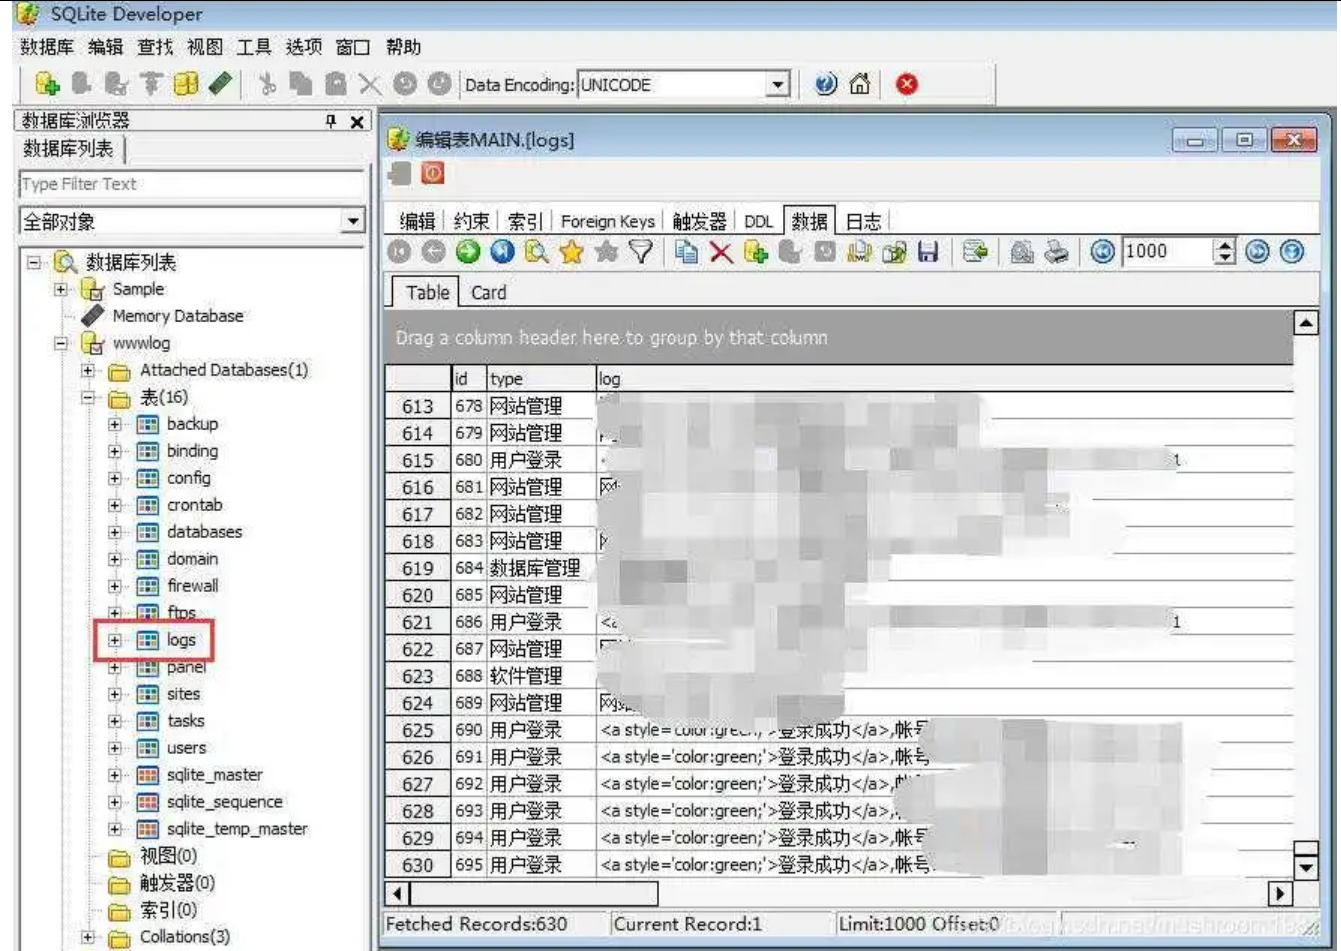Pin the database browser panel
This screenshot has width=1341, height=951.
click(331, 121)
